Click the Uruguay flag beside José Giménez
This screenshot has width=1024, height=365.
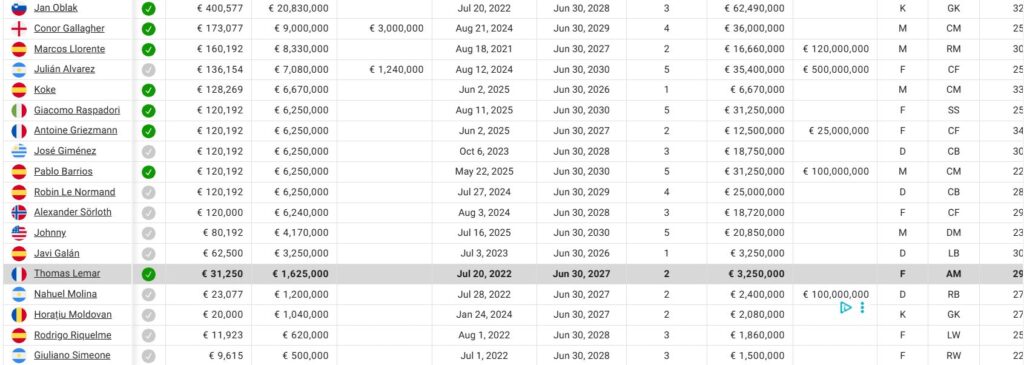tap(19, 151)
